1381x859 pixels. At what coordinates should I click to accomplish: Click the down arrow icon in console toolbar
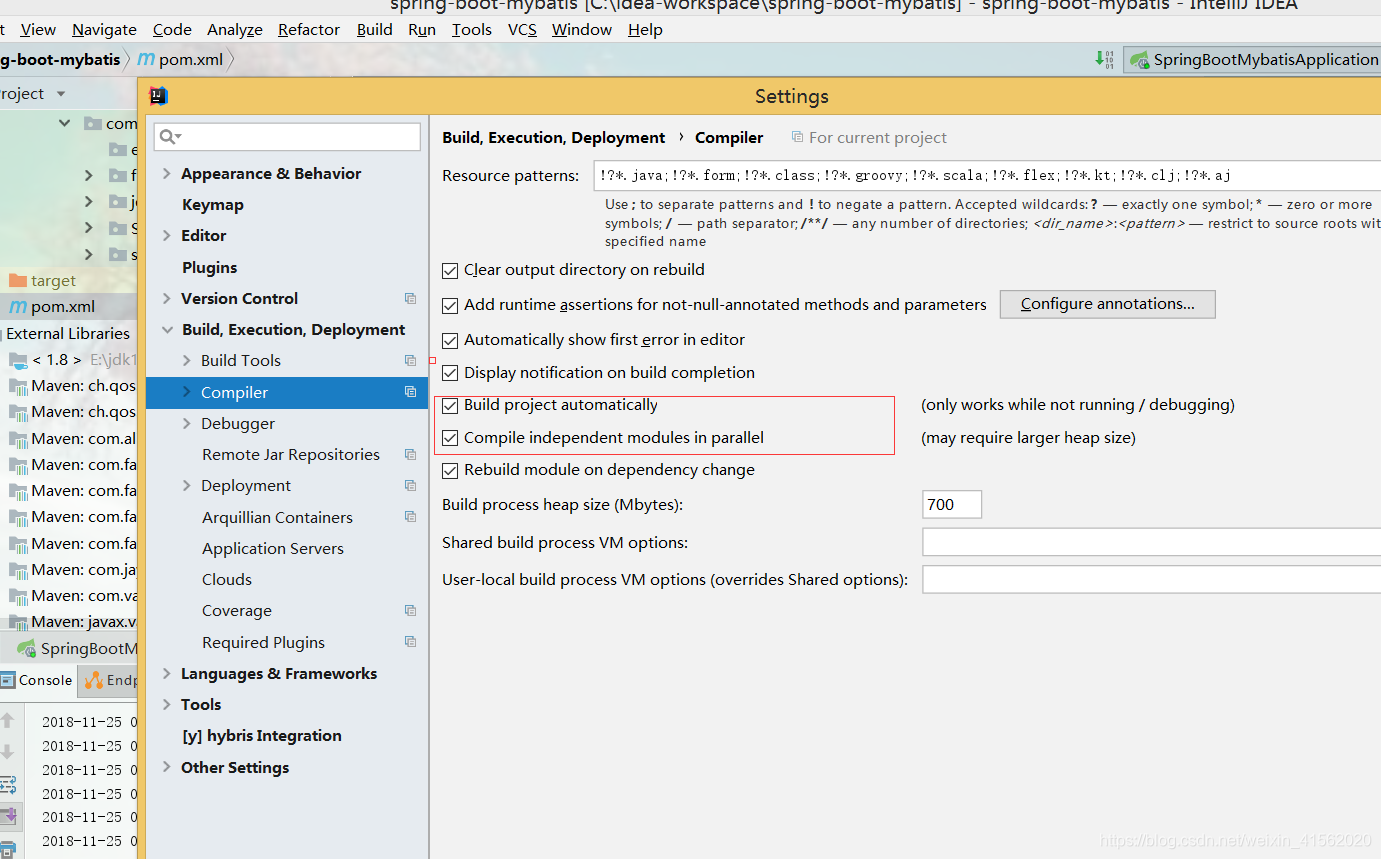[x=7, y=752]
